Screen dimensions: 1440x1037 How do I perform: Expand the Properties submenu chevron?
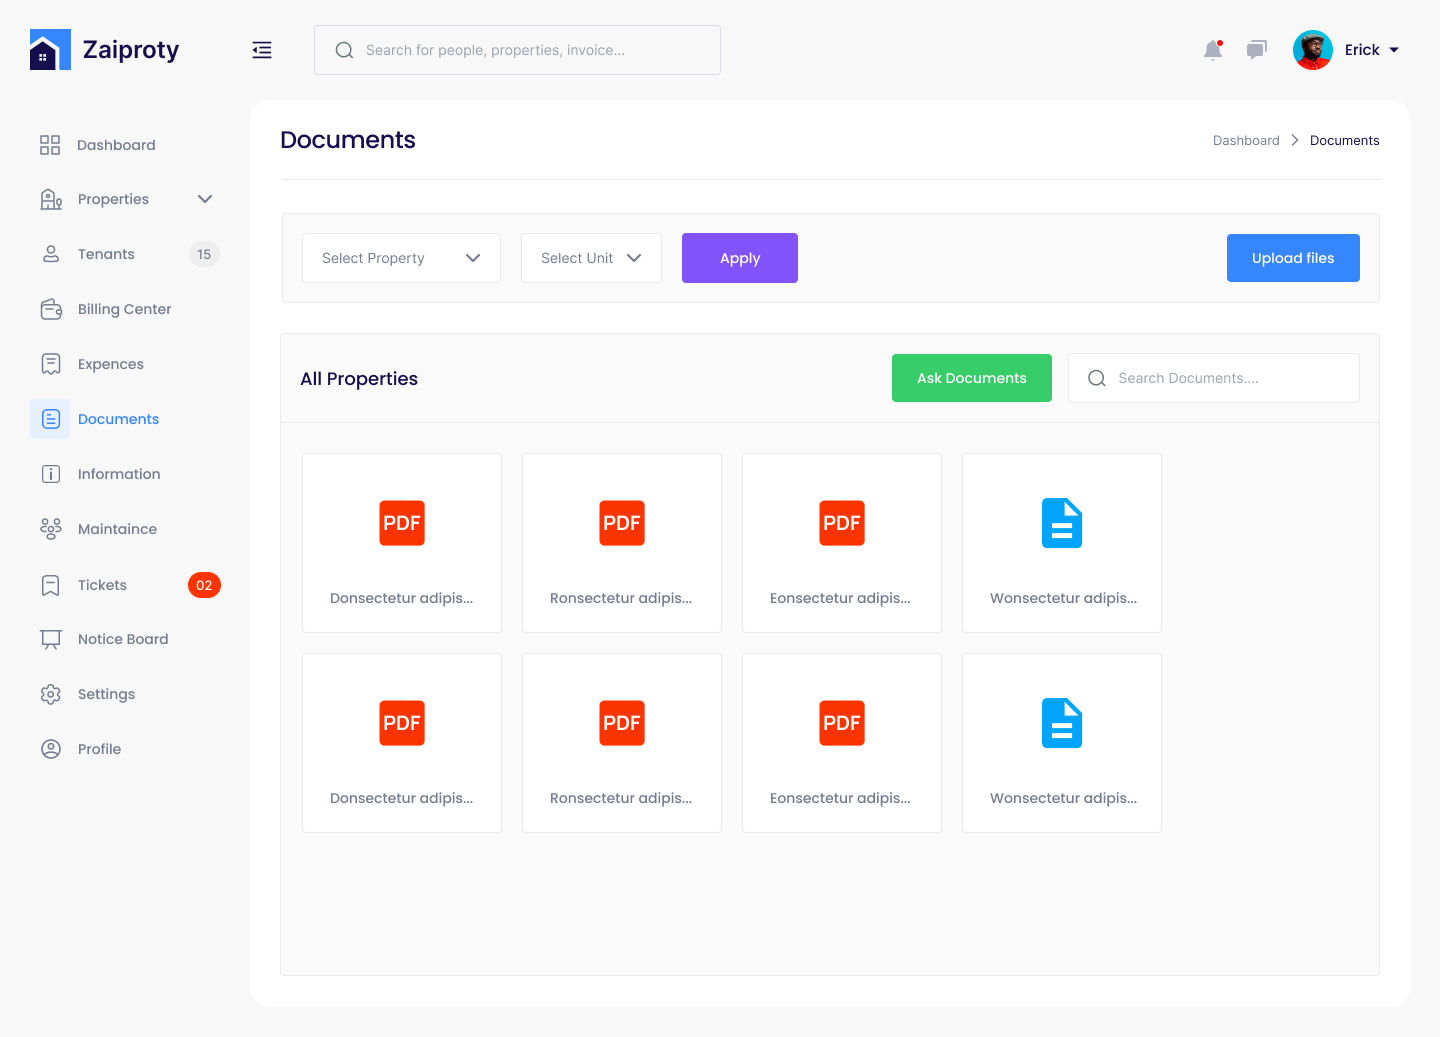tap(205, 199)
